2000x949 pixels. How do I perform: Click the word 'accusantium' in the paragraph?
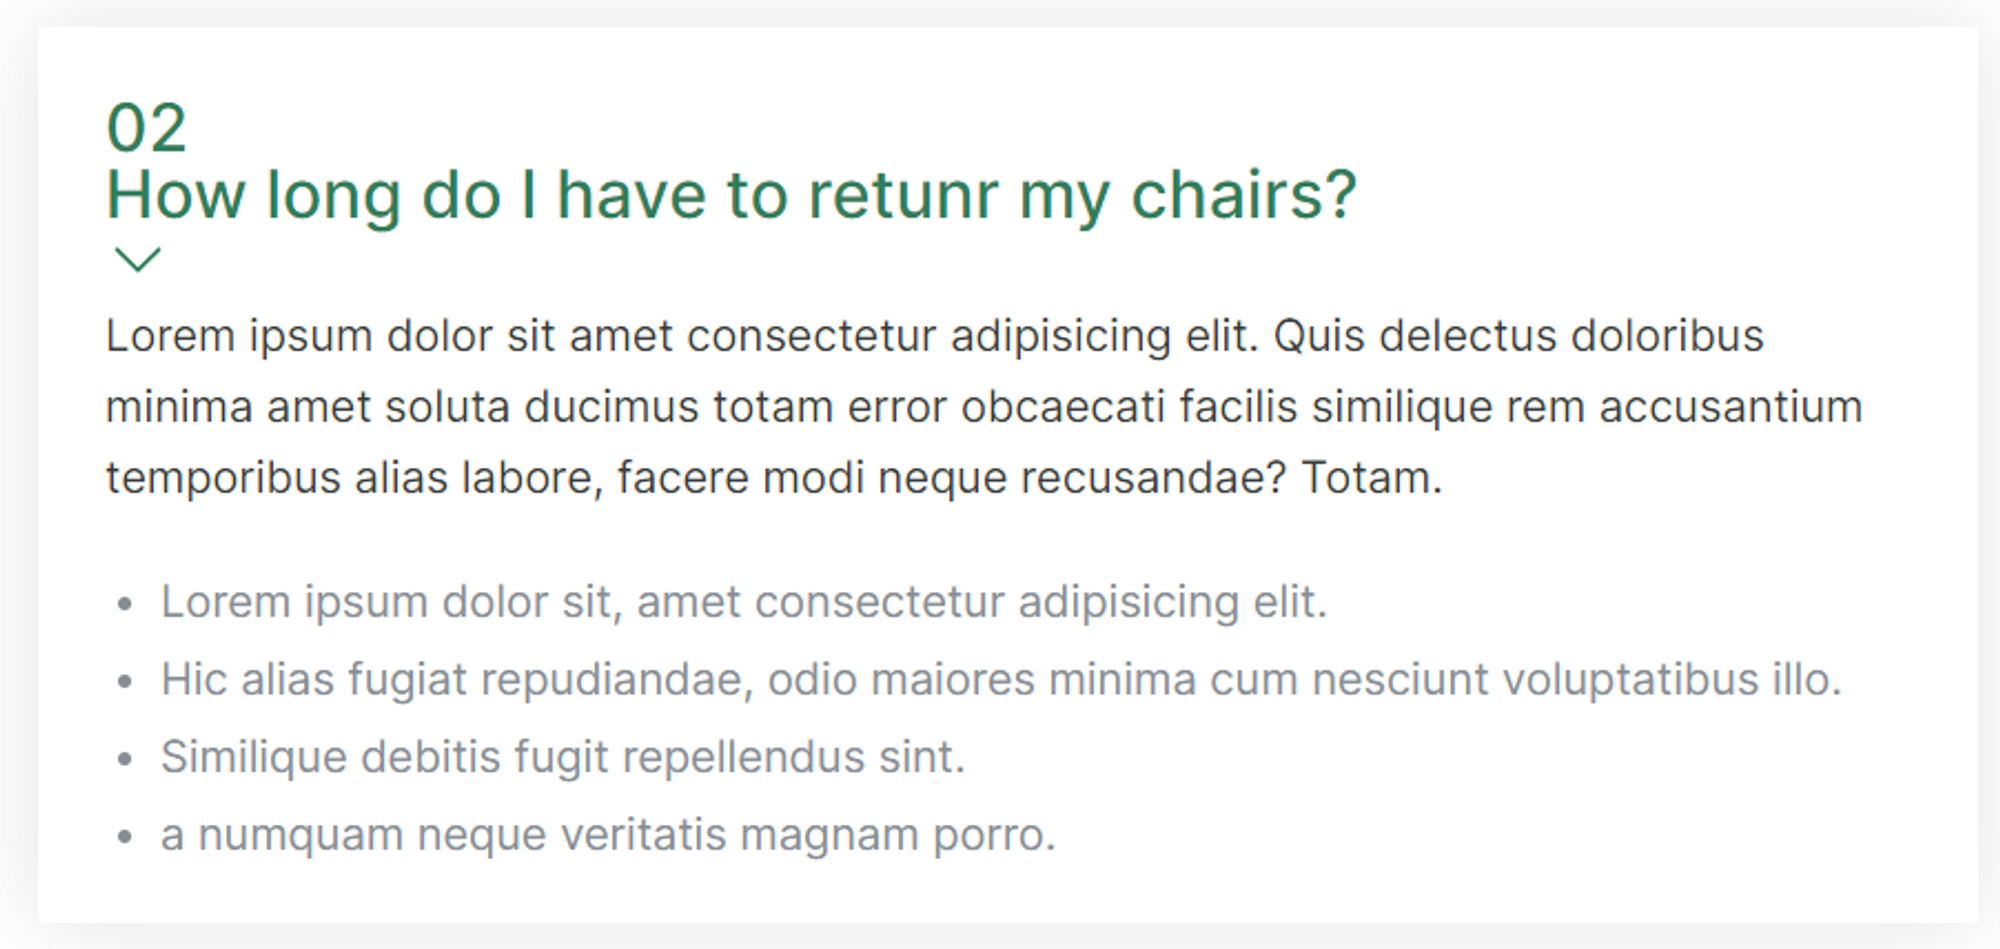coord(1730,407)
